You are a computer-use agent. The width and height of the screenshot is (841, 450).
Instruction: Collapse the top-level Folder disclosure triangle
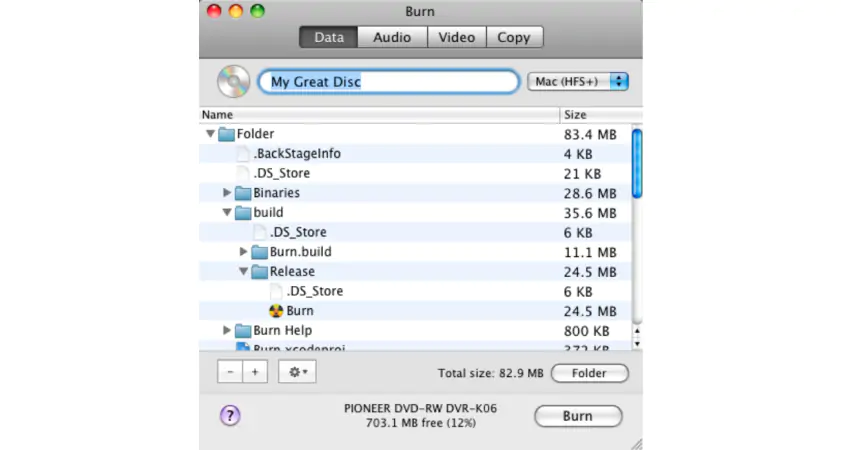click(x=210, y=134)
